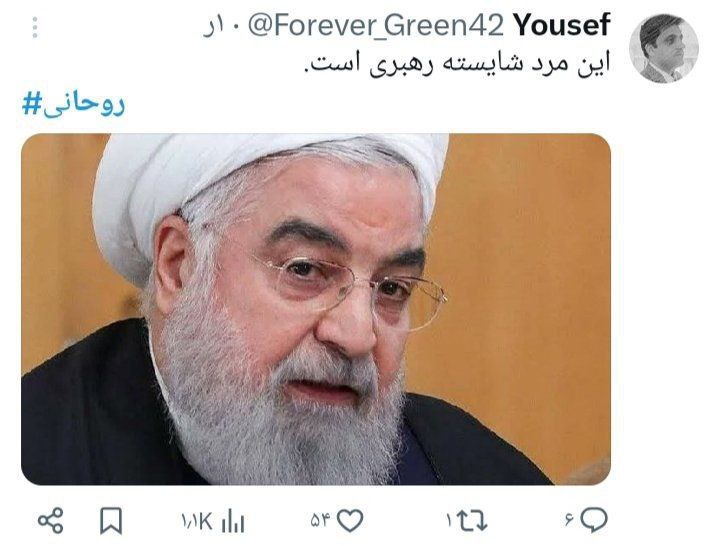
Task: Open the three-dot more options menu
Action: (35, 28)
